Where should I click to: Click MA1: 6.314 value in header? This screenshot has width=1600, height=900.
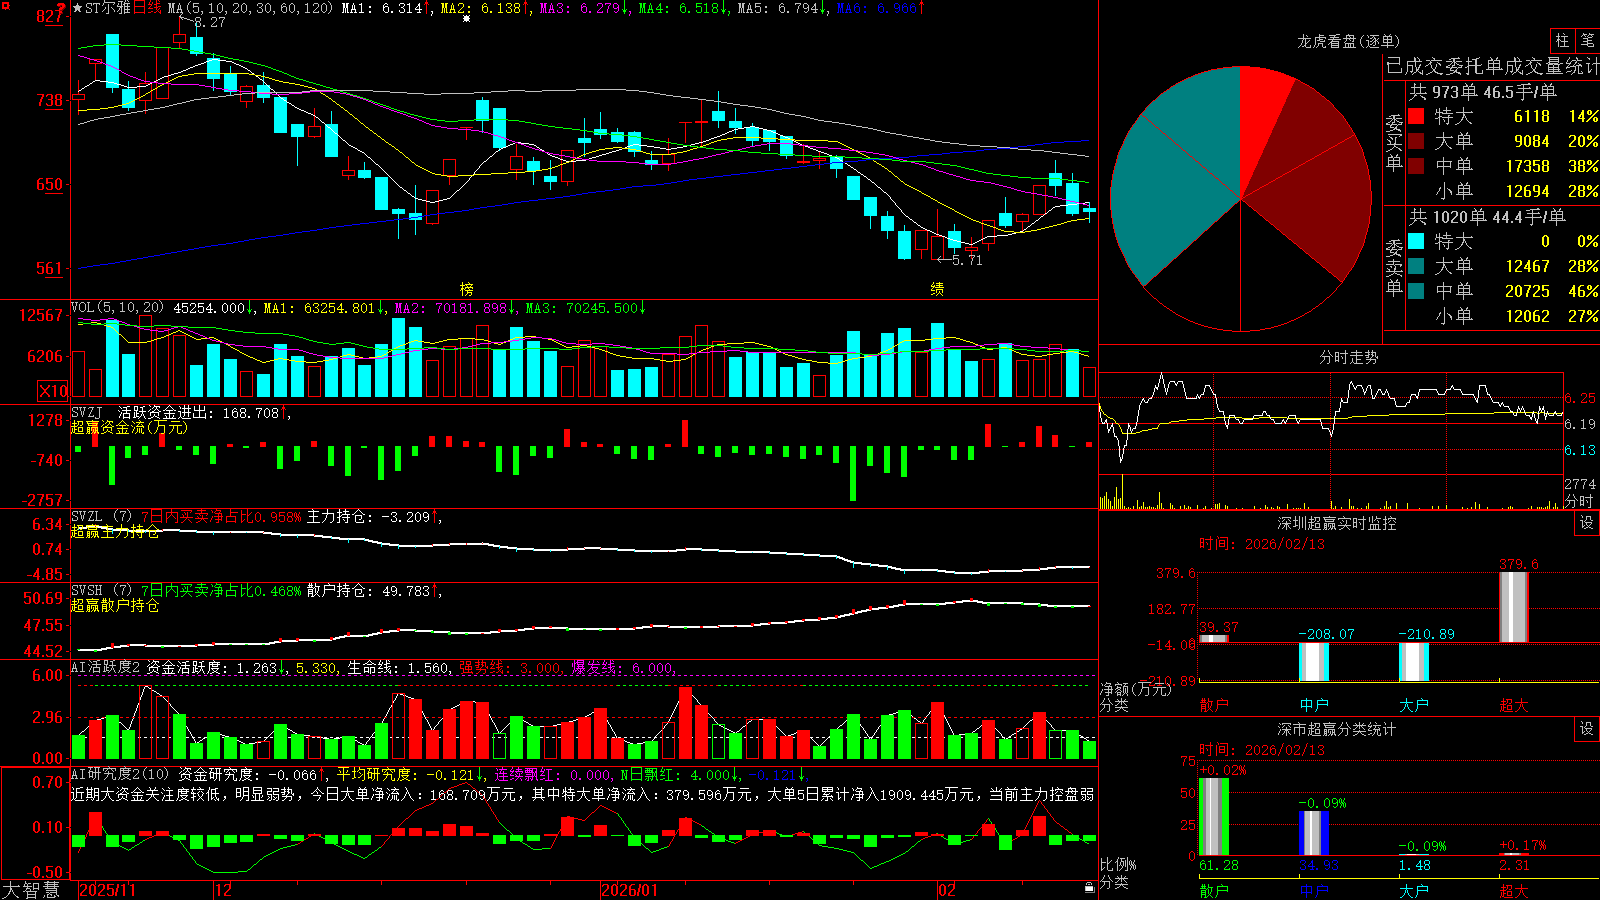pyautogui.click(x=382, y=8)
